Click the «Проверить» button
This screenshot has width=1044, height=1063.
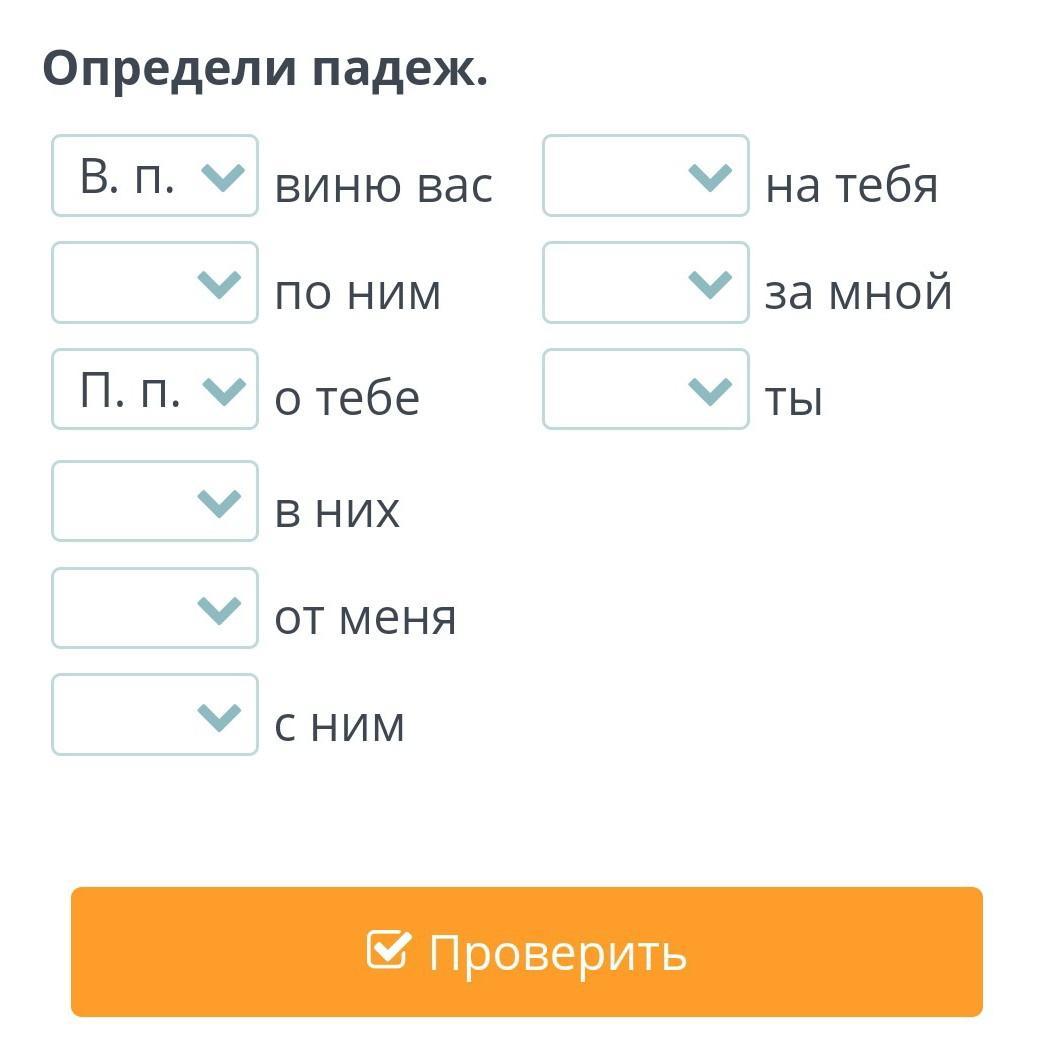pos(527,952)
